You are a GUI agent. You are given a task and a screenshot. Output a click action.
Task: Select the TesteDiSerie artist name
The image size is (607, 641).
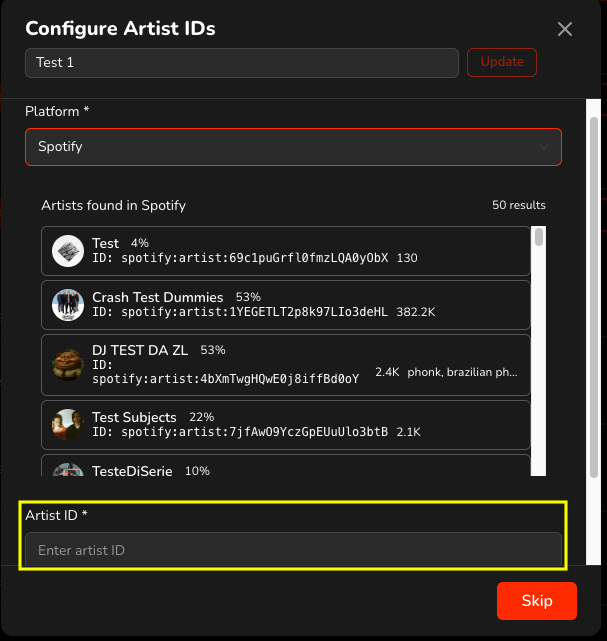135,471
